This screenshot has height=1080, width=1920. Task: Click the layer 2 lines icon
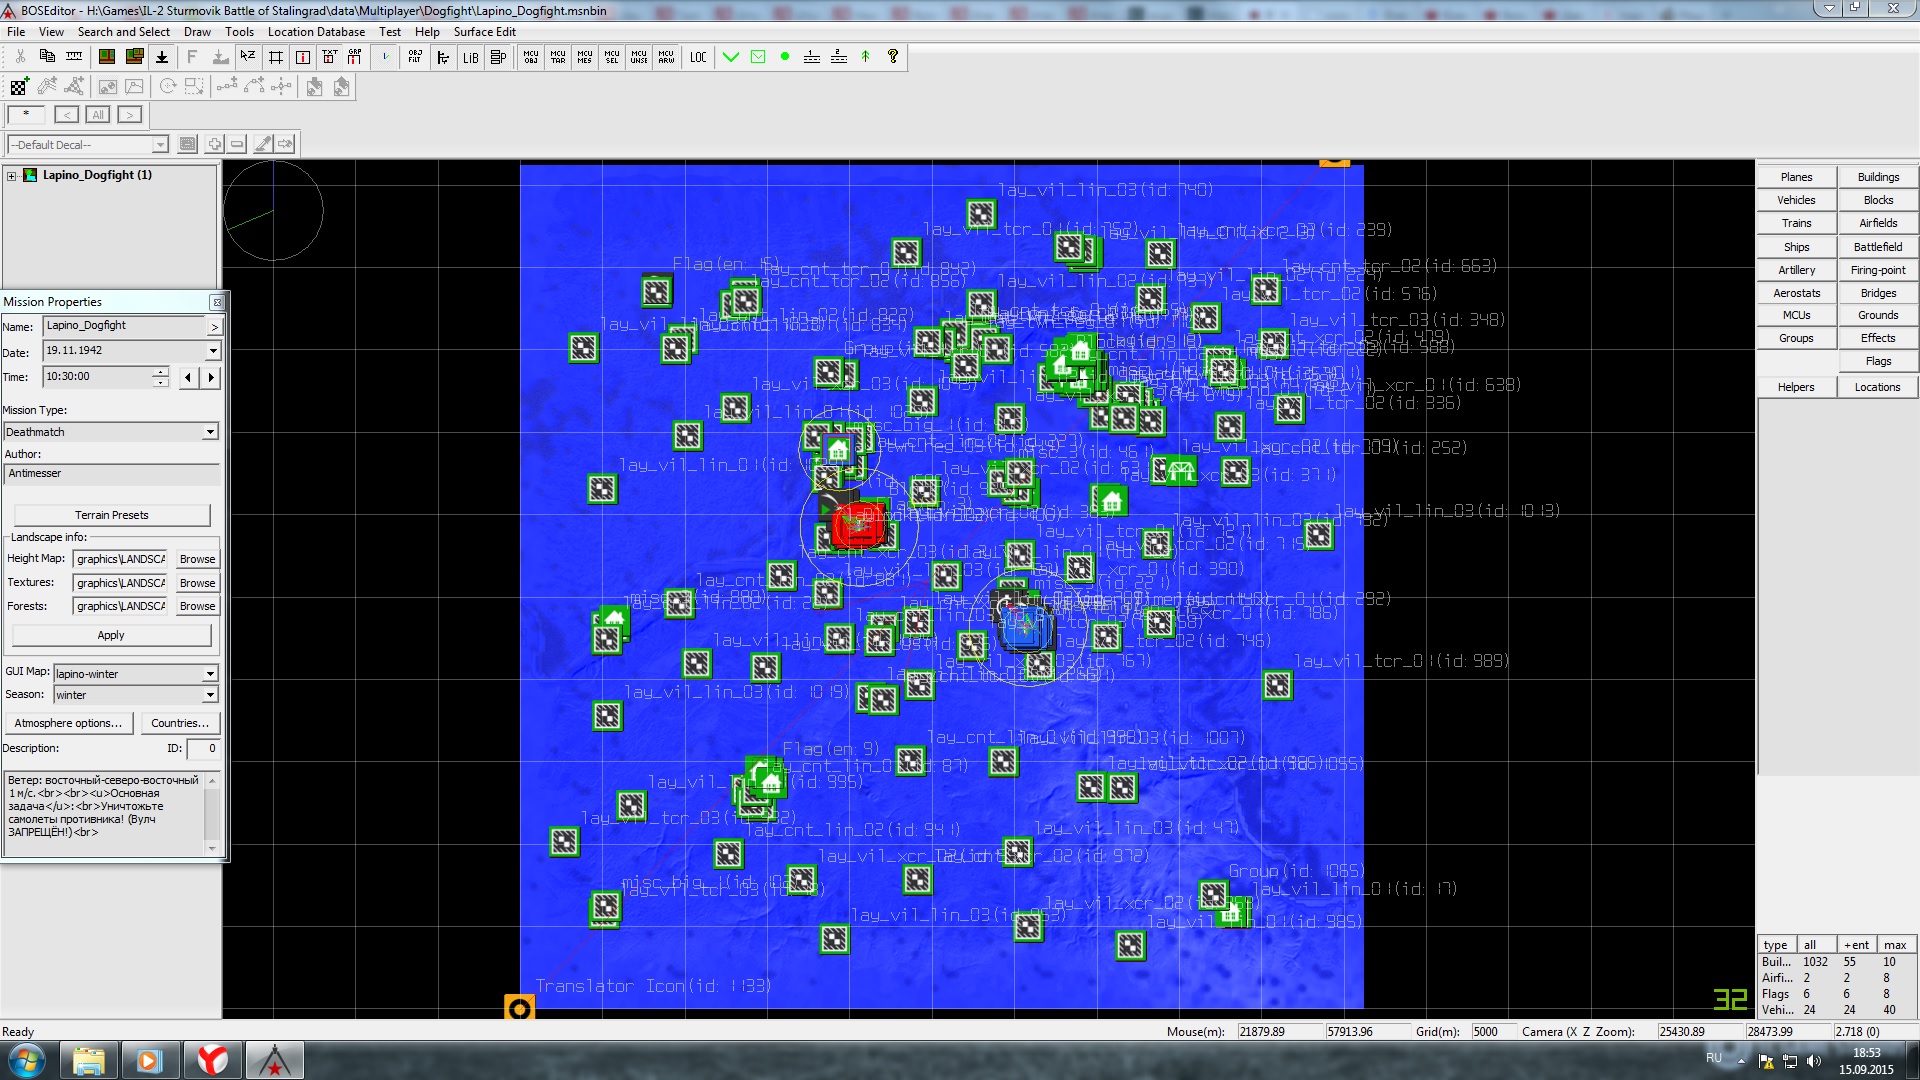[839, 57]
